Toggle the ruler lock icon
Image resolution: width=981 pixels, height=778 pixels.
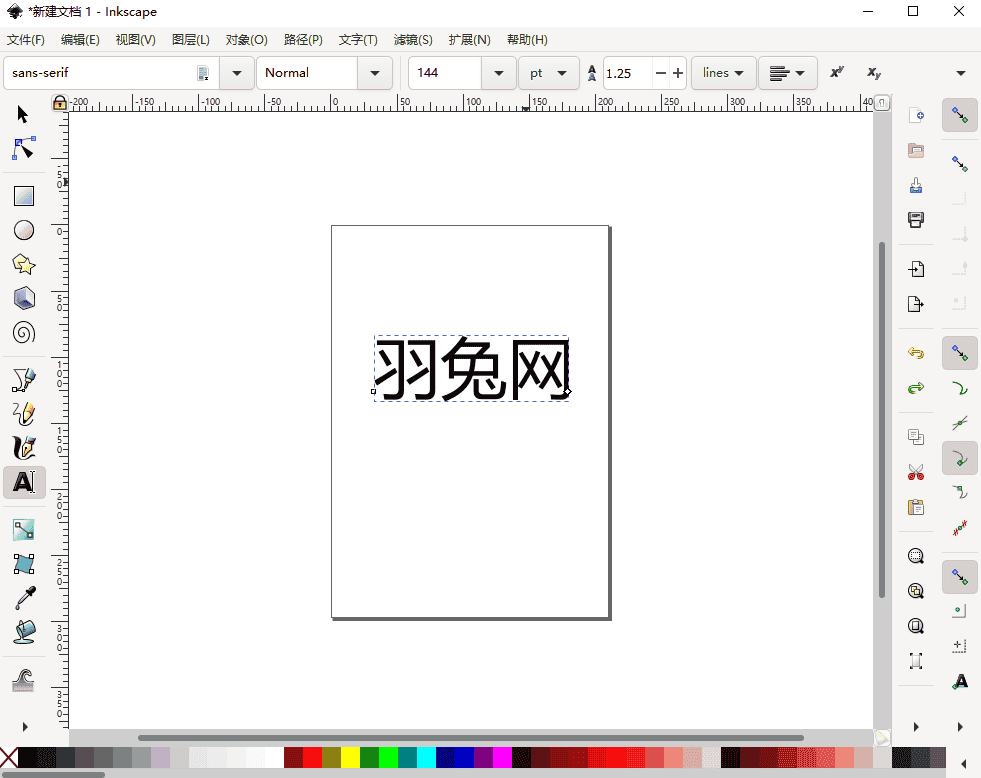tap(59, 103)
